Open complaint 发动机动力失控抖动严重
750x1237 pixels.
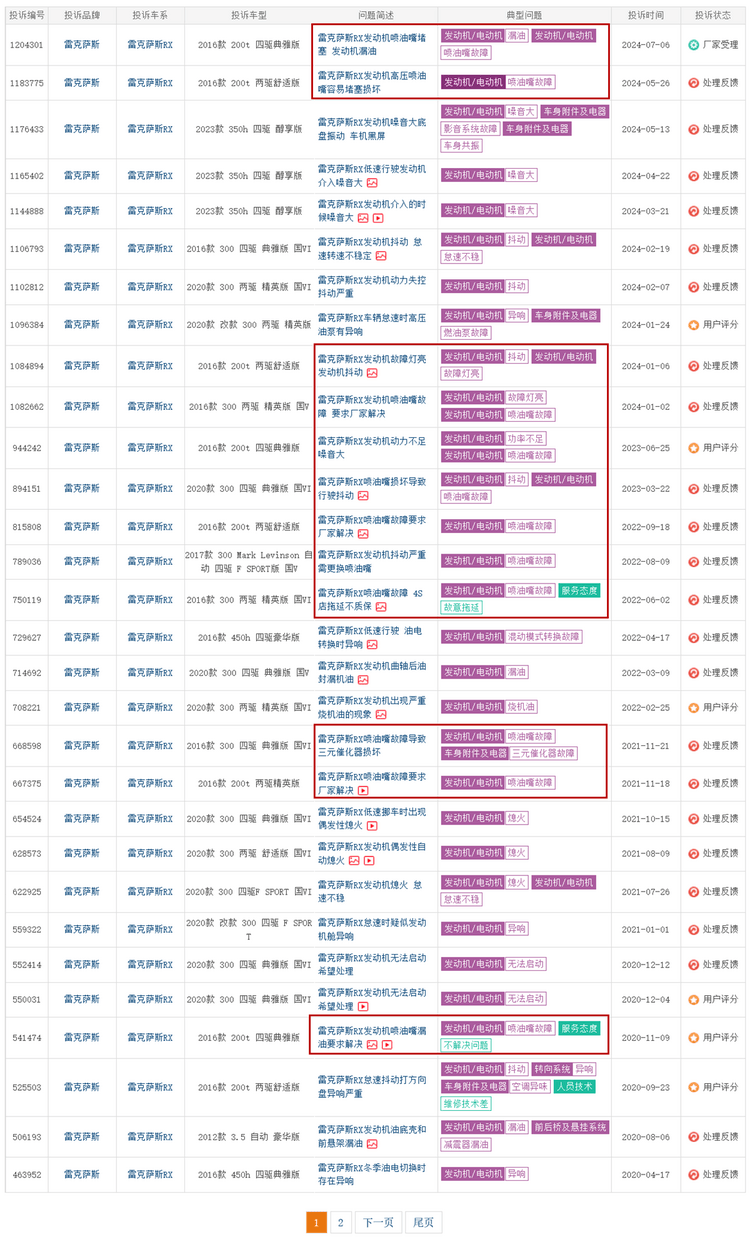click(371, 287)
